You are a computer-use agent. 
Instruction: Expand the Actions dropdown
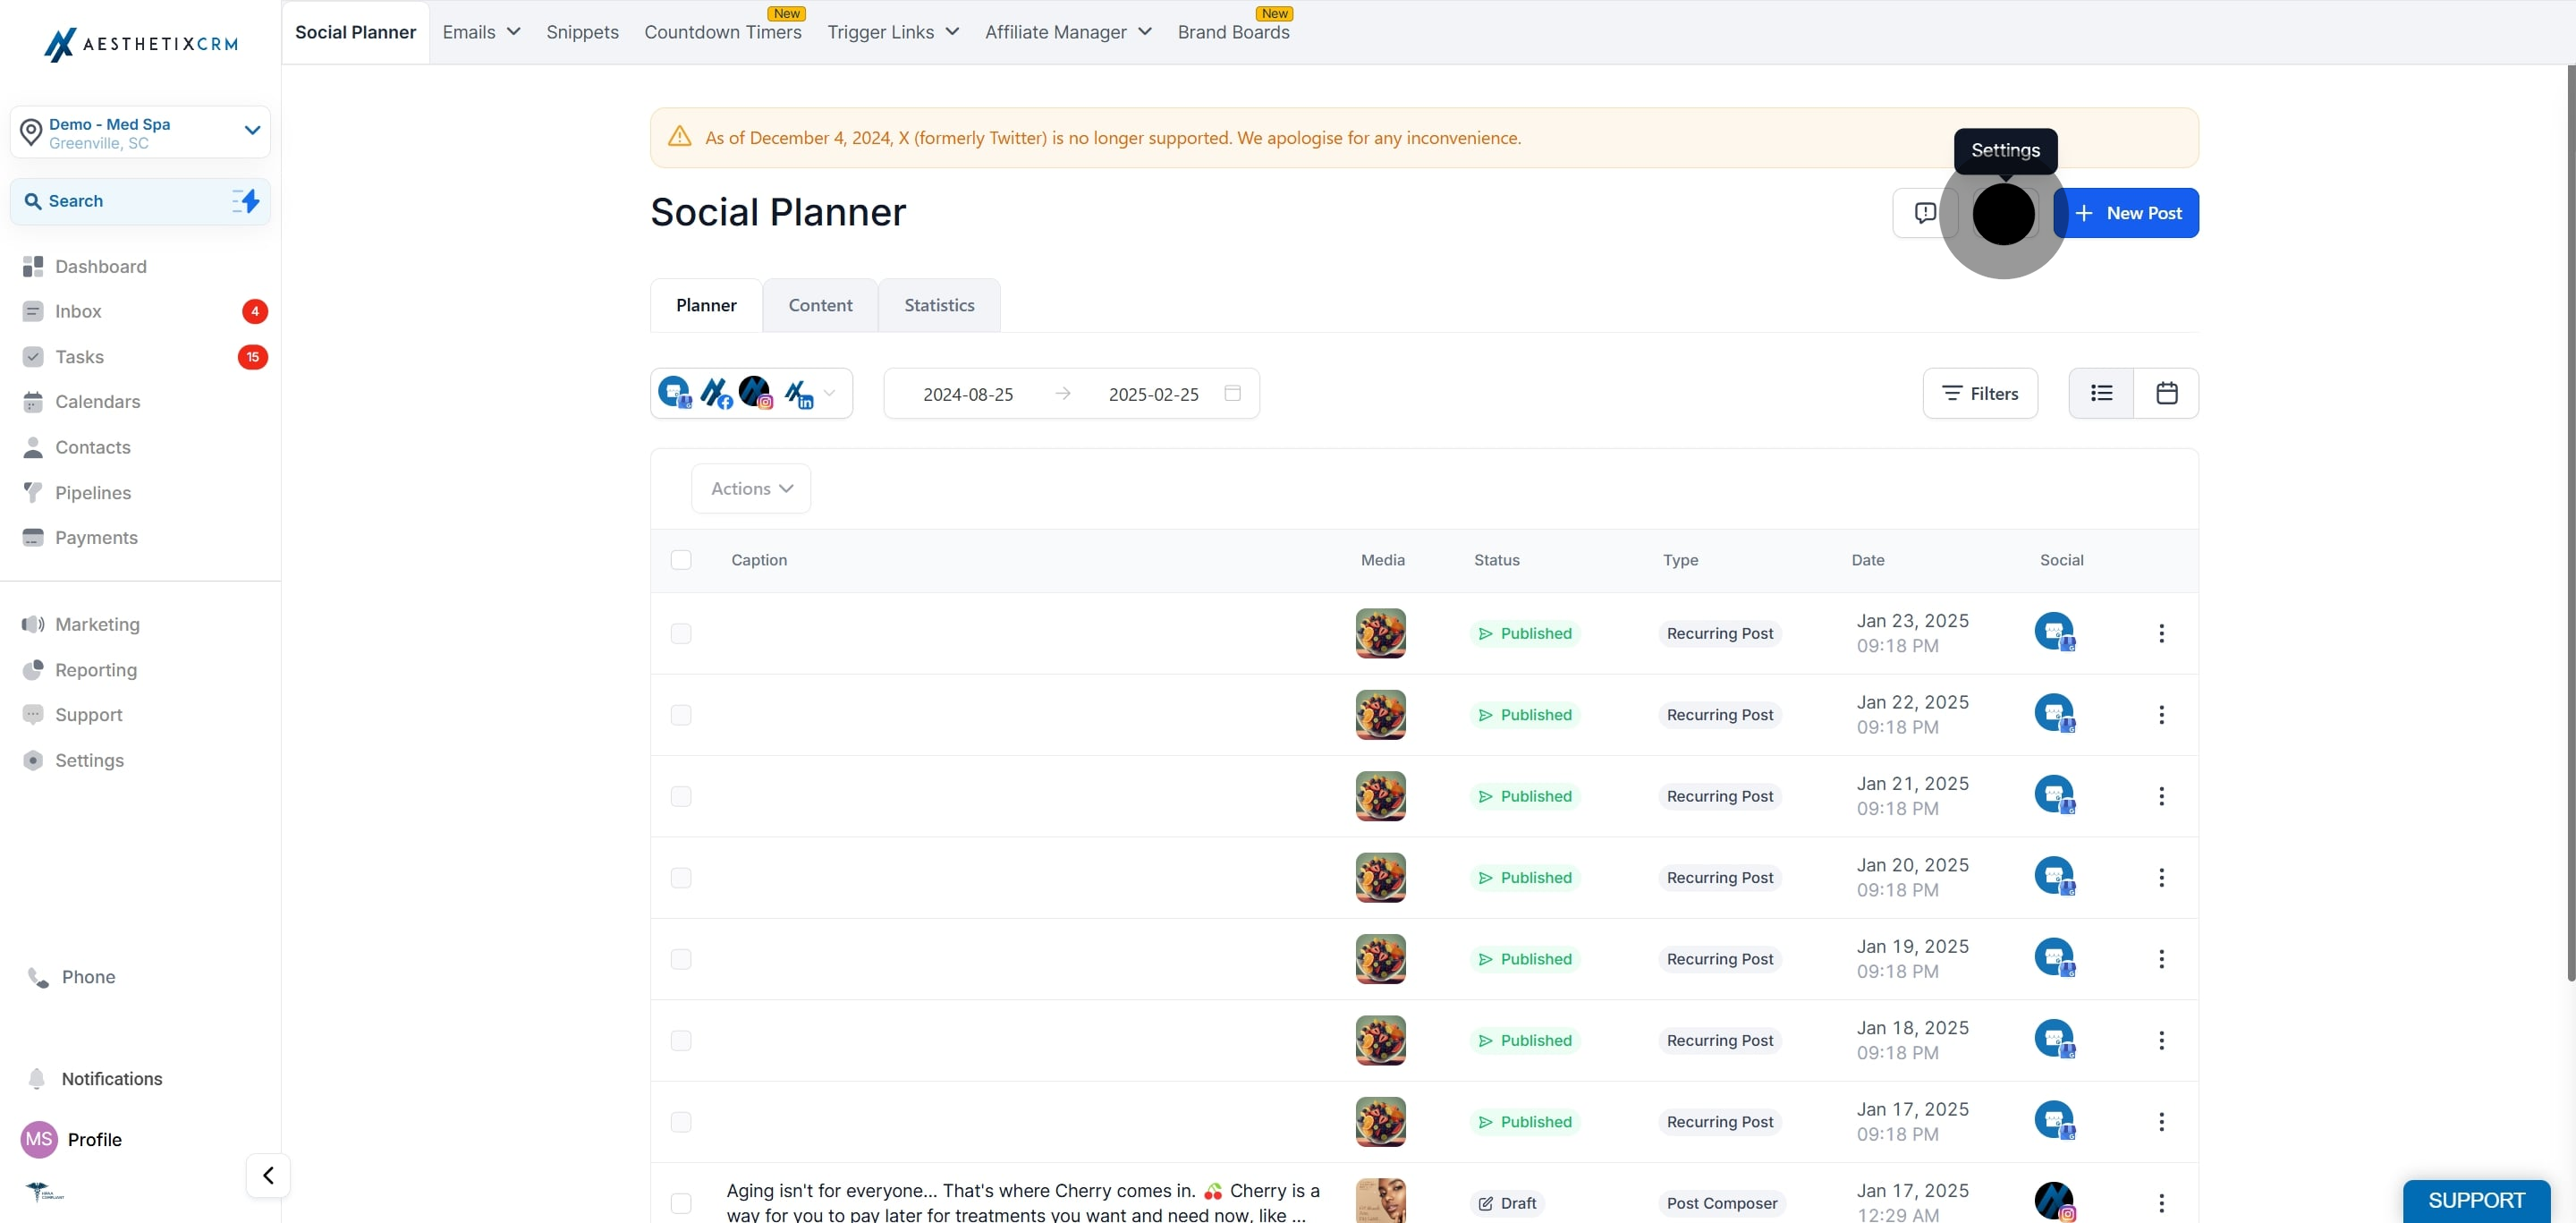click(751, 489)
